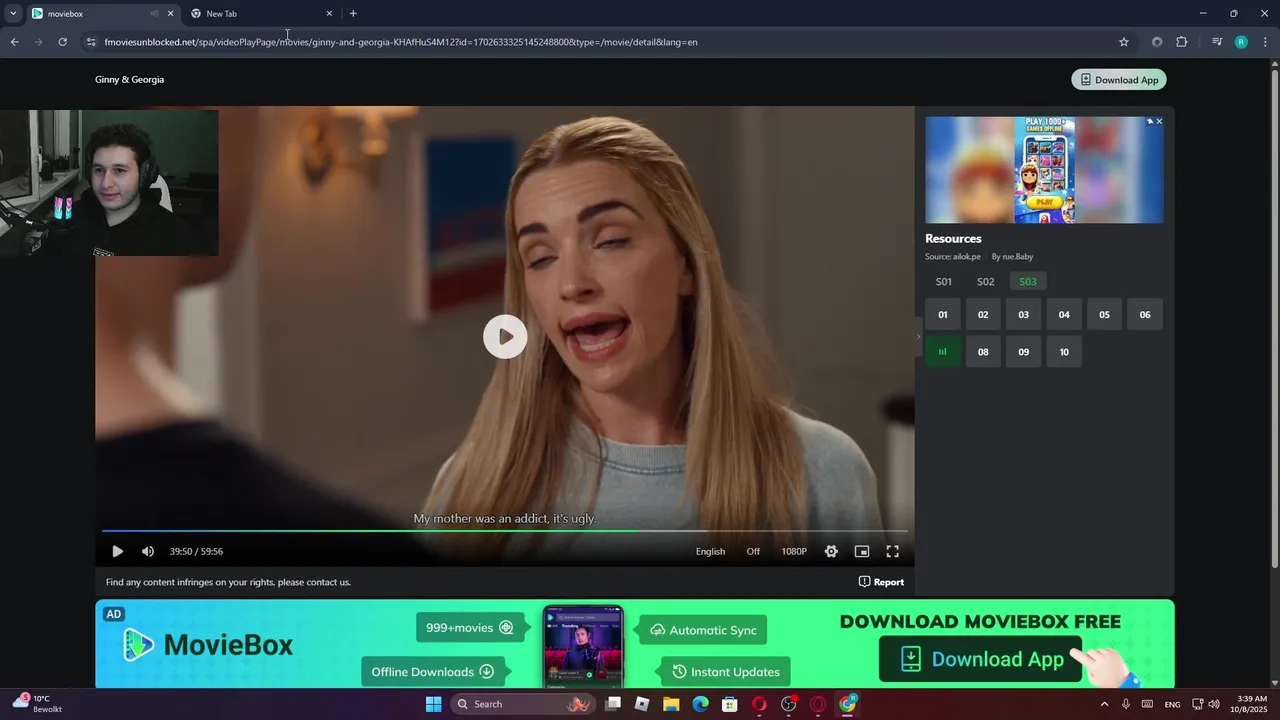Open the browser extensions puzzle icon
Screen dimensions: 1280x720
(1182, 42)
